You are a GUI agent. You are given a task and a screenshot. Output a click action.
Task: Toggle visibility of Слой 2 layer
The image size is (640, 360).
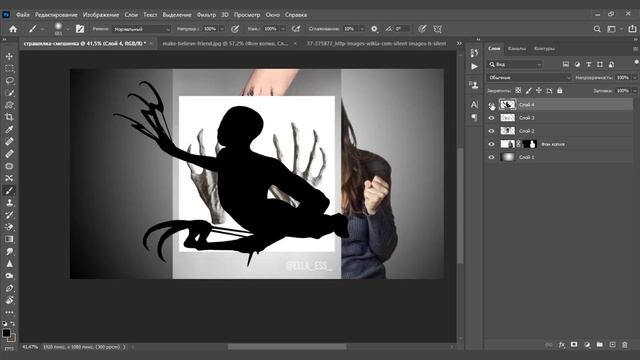[491, 131]
